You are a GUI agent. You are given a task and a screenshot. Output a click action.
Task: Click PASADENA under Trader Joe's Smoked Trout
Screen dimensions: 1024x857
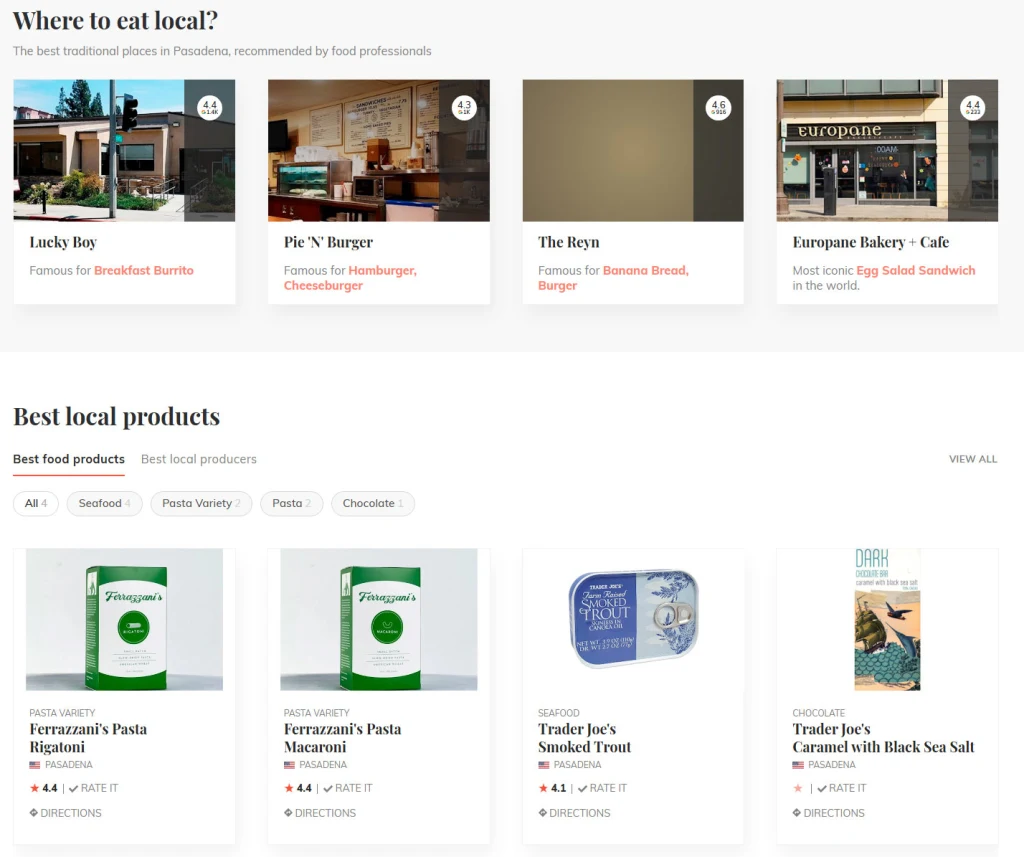[x=577, y=765]
